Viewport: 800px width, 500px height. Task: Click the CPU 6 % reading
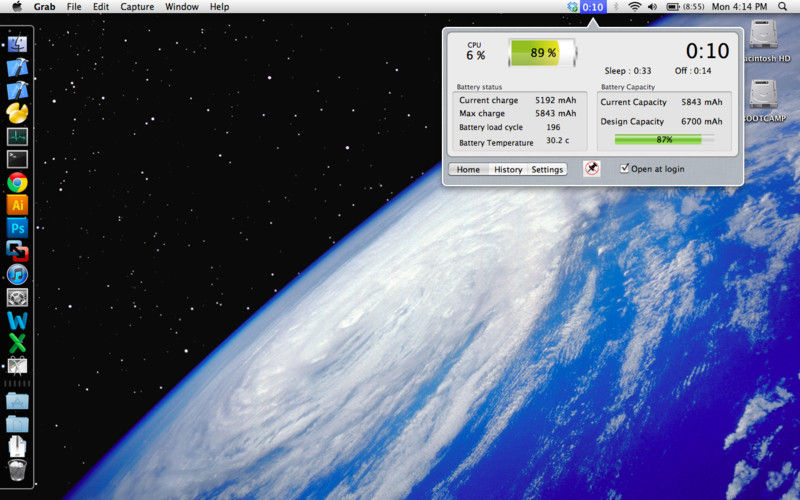click(x=475, y=52)
